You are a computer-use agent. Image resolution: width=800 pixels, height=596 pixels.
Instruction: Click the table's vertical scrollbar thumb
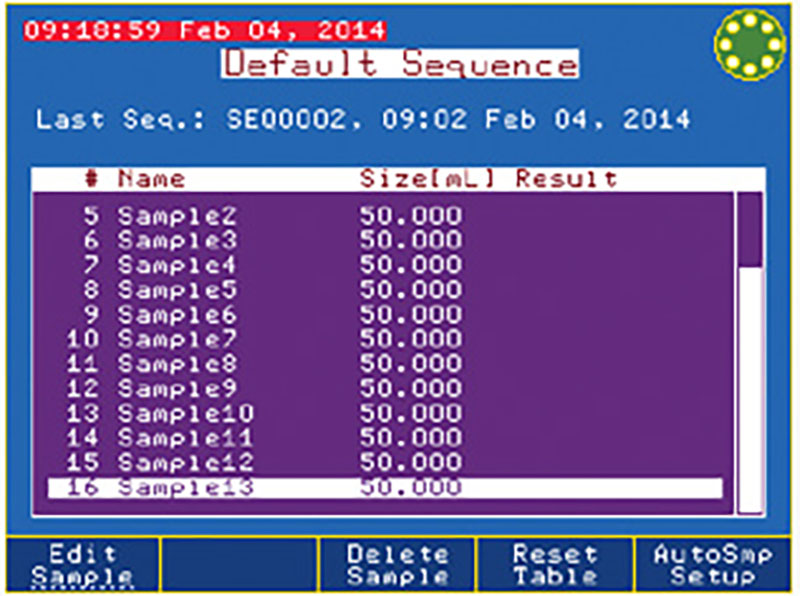click(749, 230)
